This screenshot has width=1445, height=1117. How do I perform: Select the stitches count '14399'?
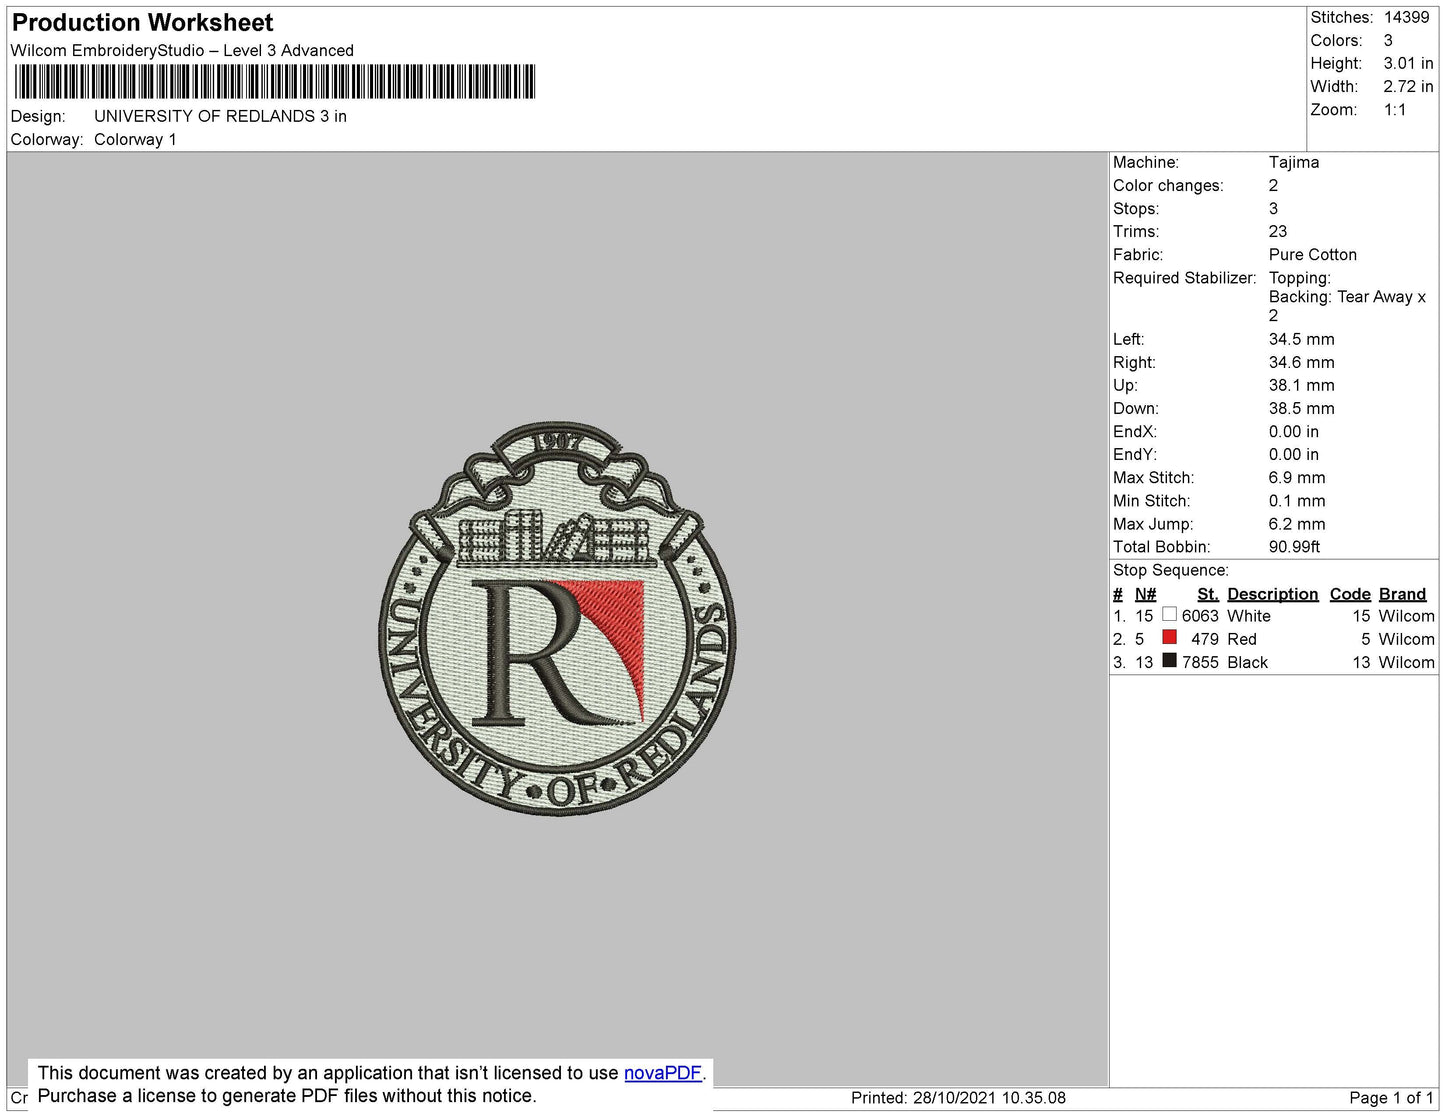click(x=1407, y=17)
